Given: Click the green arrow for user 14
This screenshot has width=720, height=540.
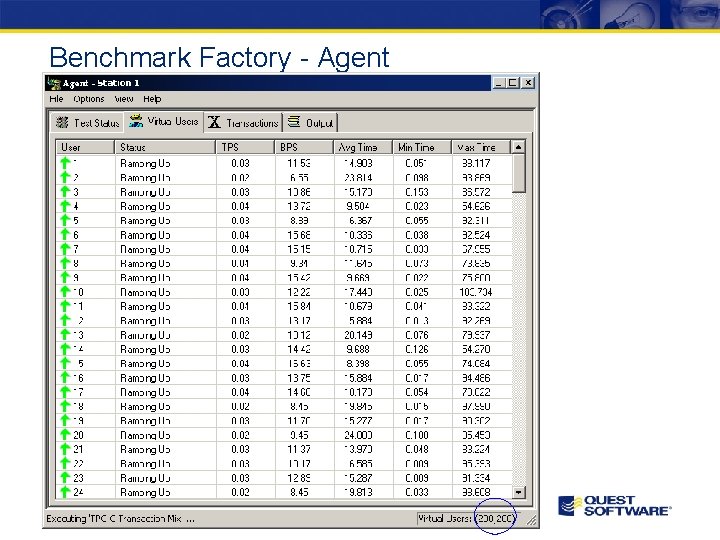Looking at the screenshot, I should (x=65, y=349).
